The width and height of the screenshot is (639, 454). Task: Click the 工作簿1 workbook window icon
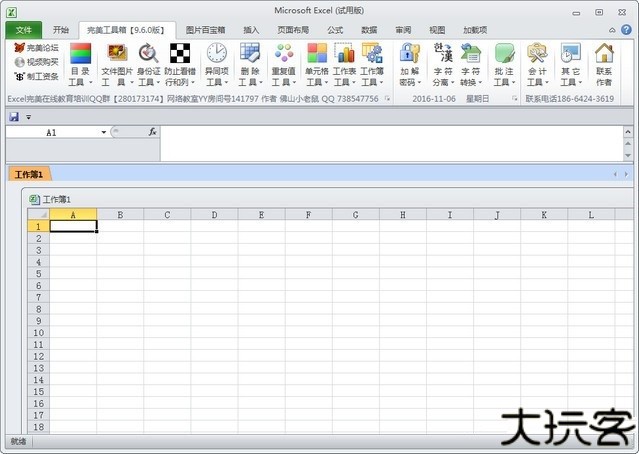point(34,199)
